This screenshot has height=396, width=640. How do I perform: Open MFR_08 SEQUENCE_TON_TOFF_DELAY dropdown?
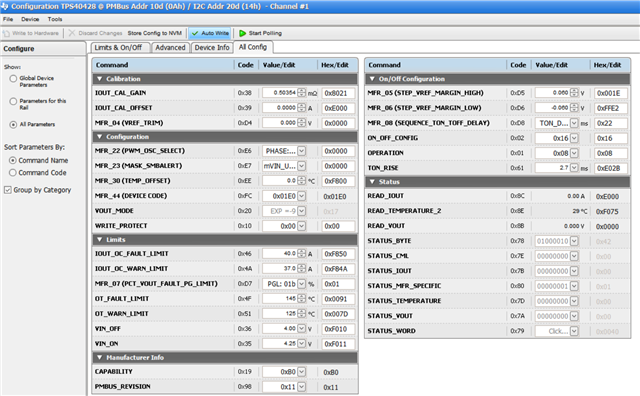[574, 123]
